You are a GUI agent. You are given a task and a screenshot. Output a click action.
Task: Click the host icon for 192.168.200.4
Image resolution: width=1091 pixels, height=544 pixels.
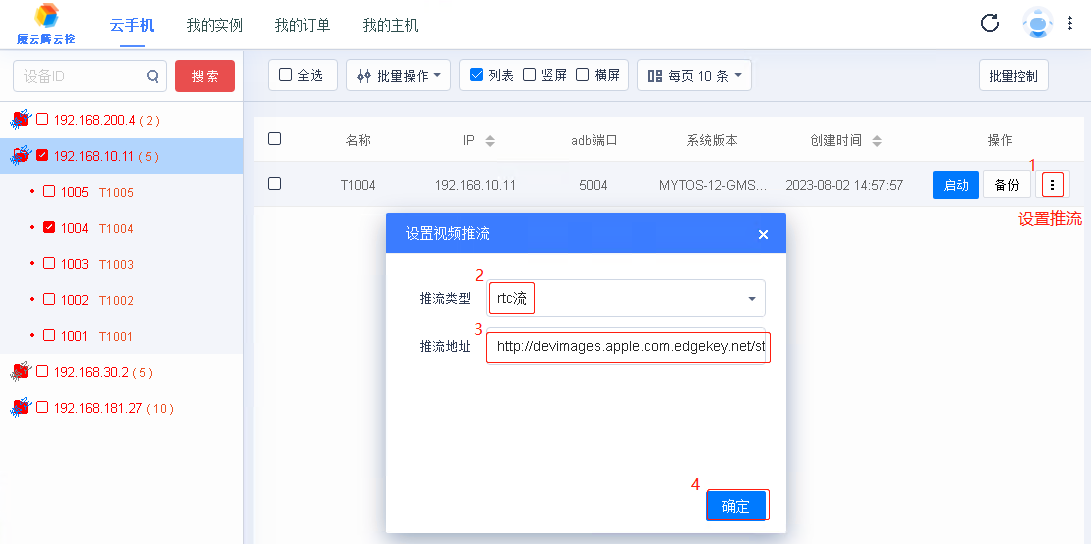tap(20, 120)
